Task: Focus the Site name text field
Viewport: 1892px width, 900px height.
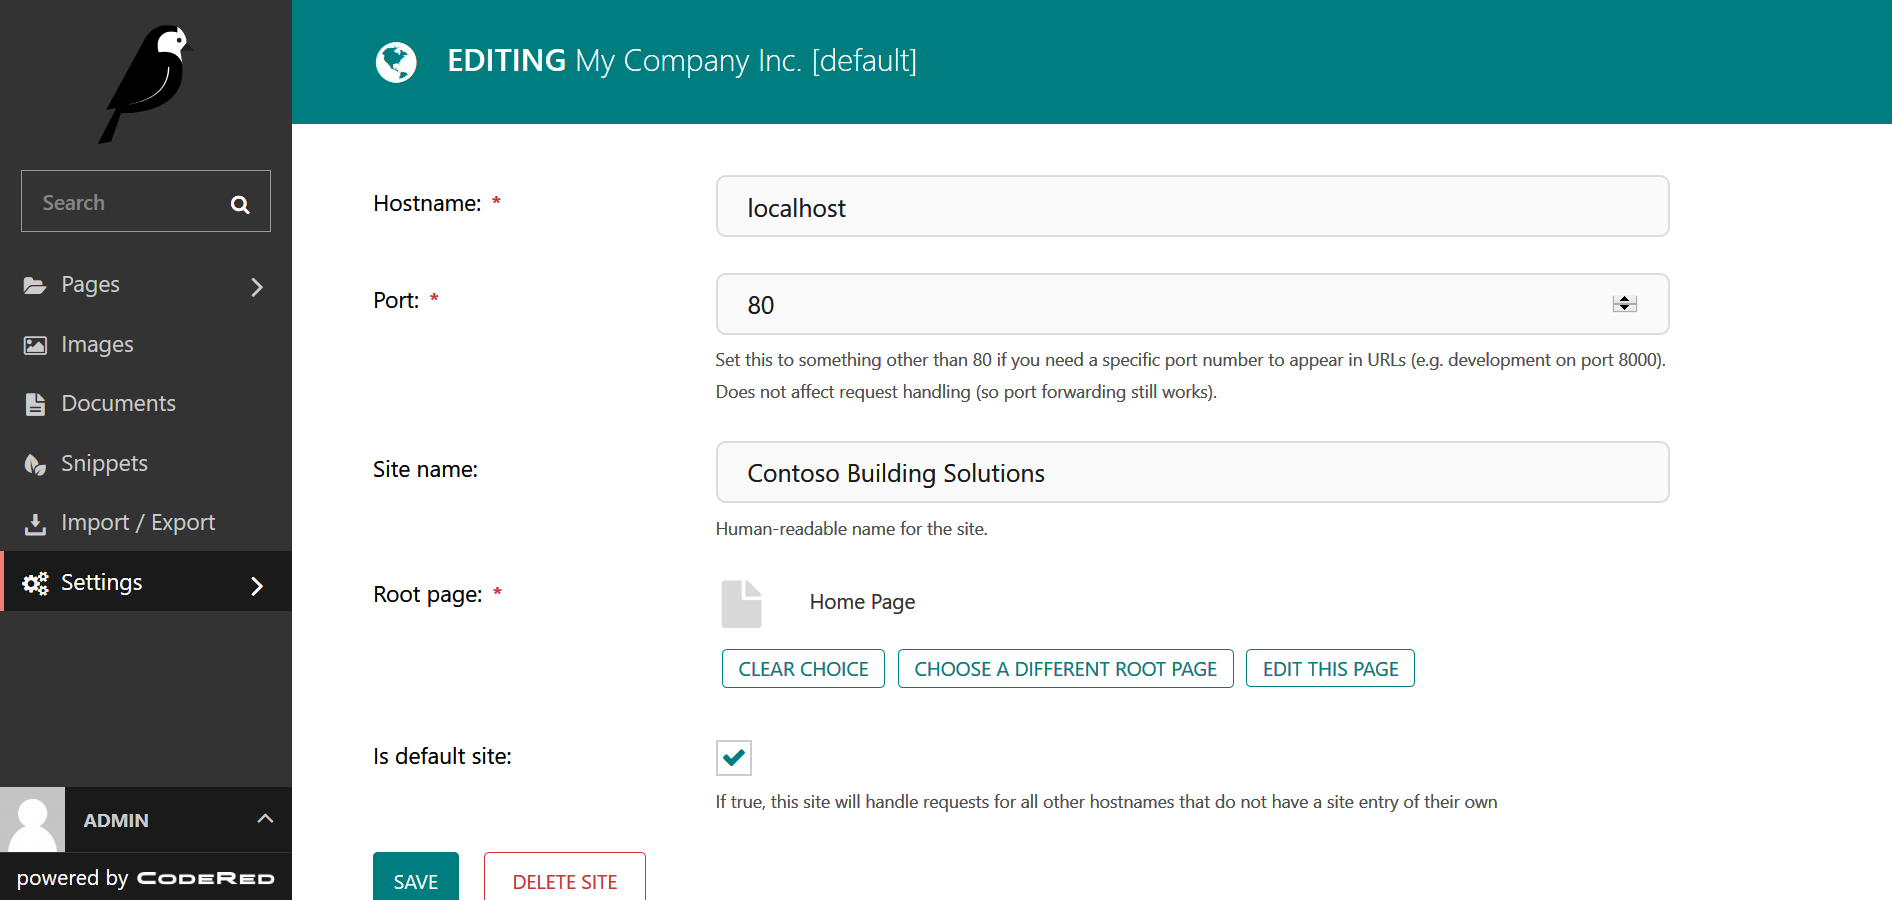Action: tap(1192, 473)
